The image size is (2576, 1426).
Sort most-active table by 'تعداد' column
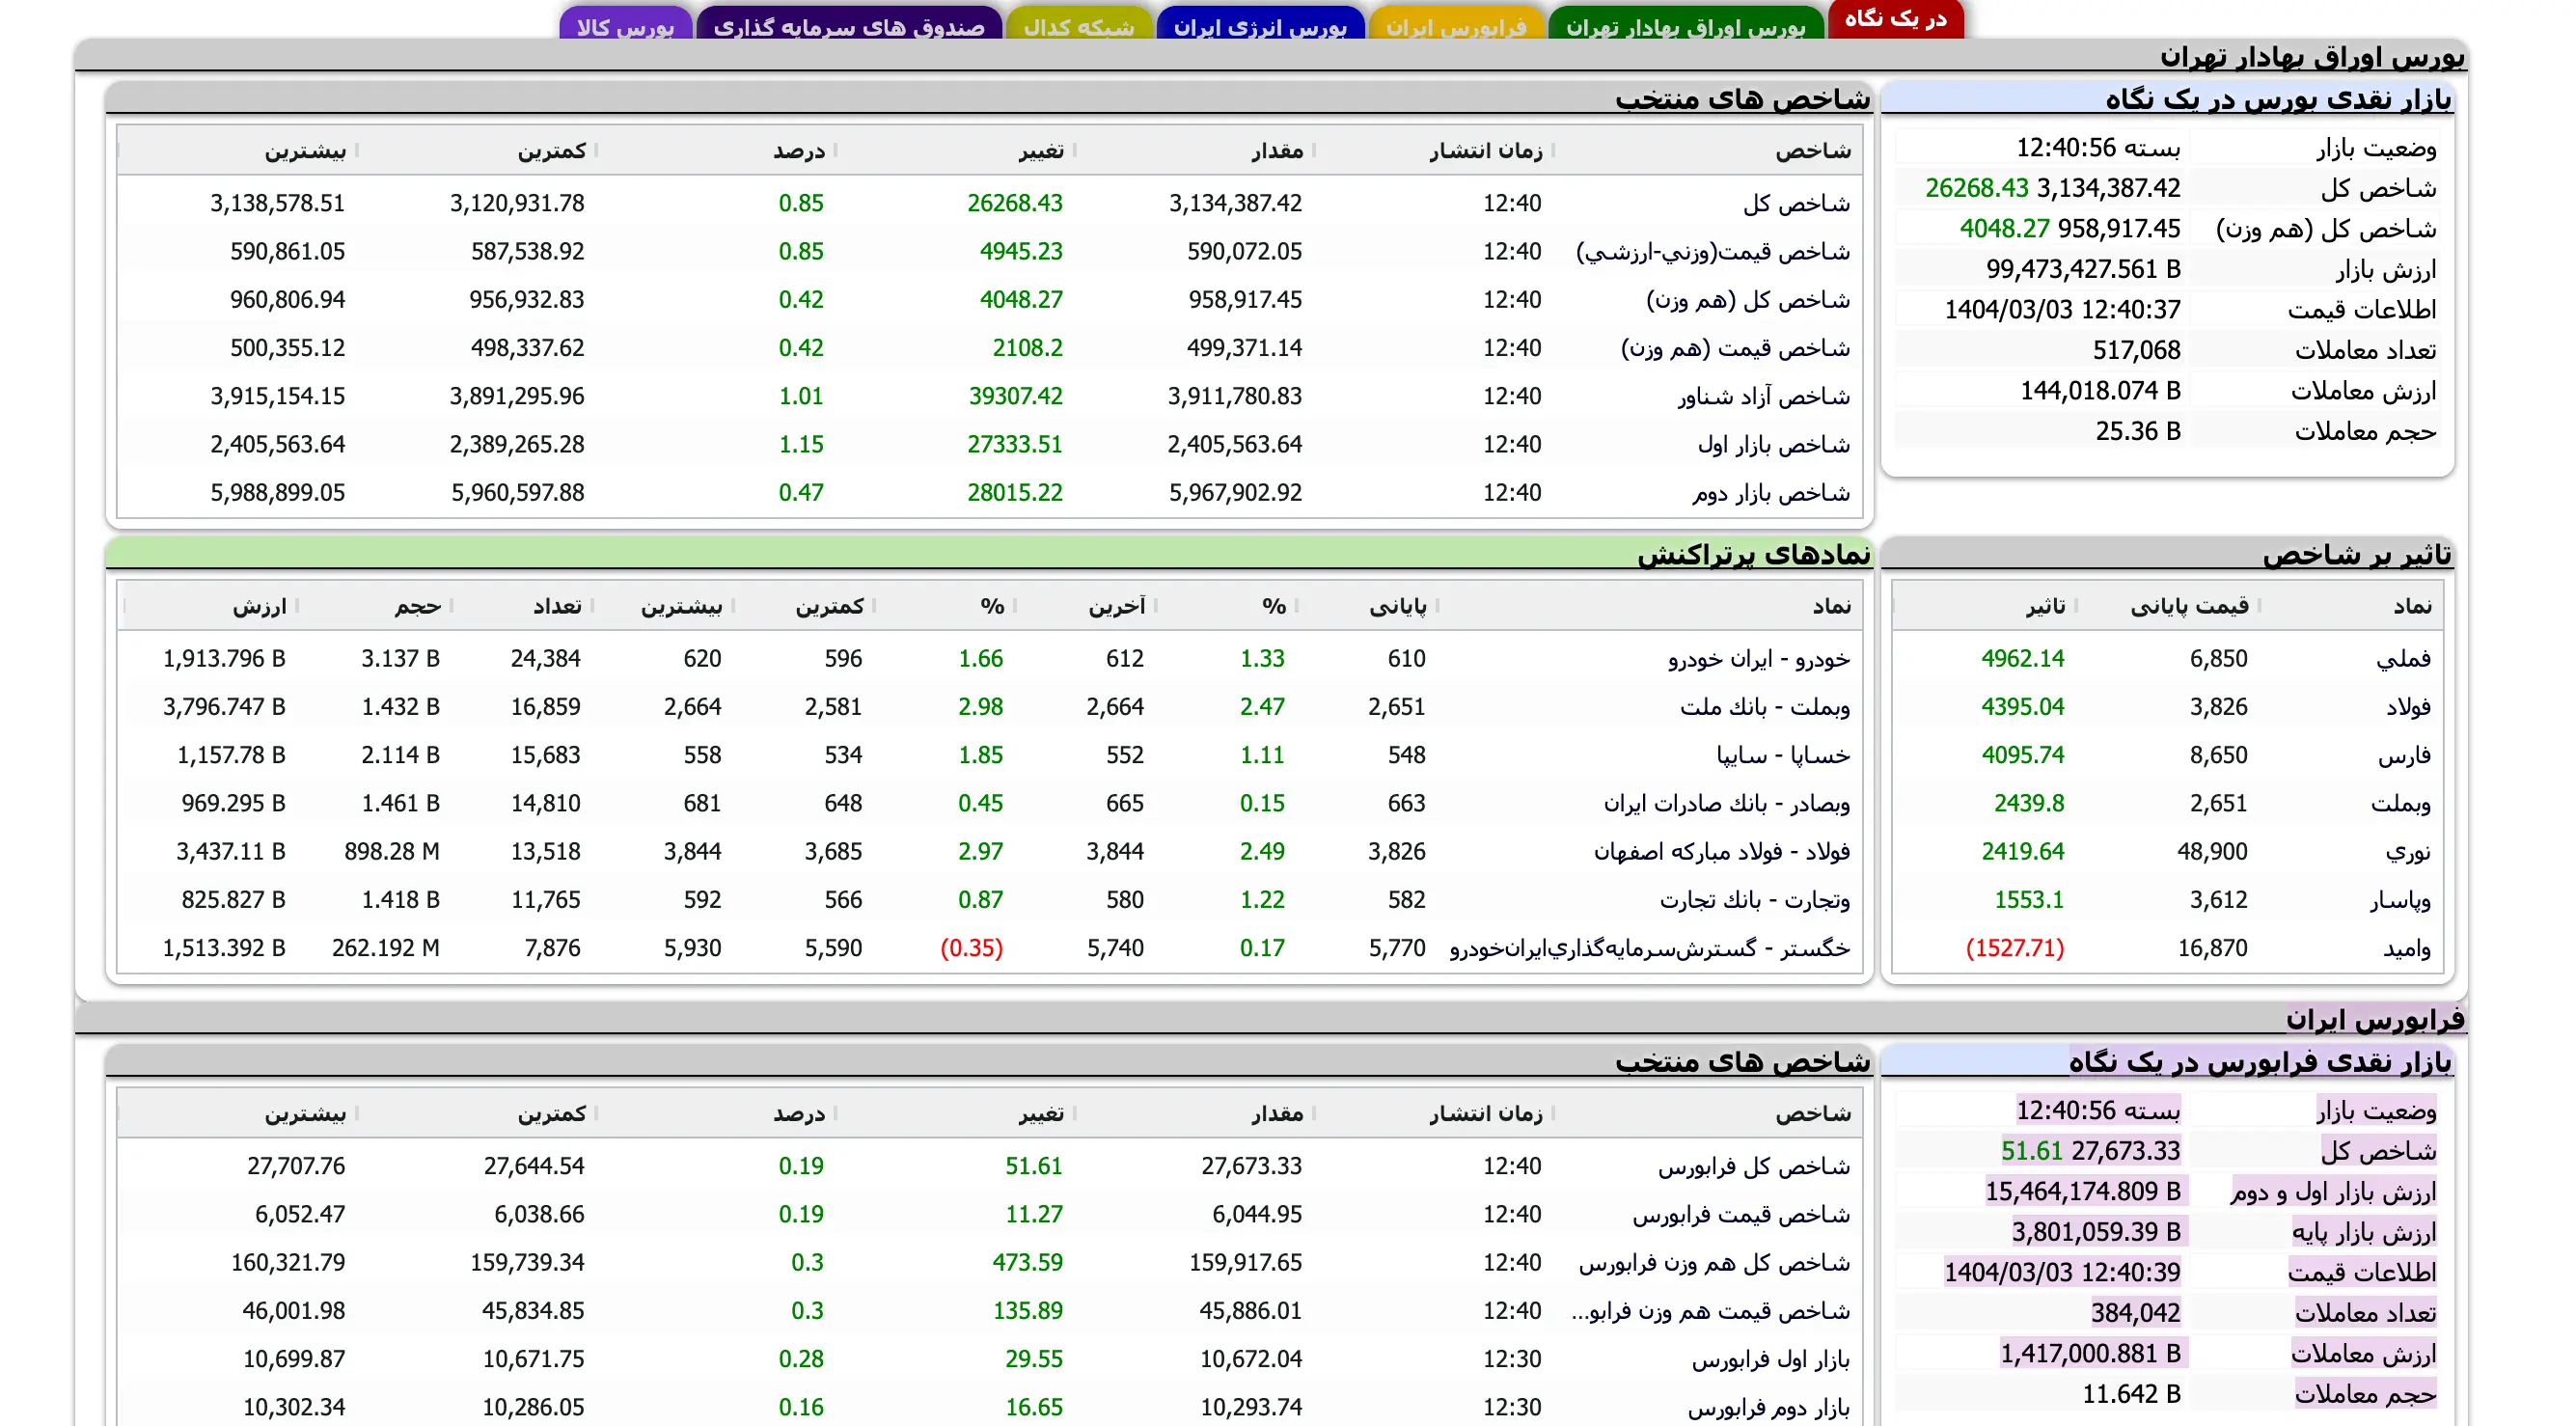(556, 605)
